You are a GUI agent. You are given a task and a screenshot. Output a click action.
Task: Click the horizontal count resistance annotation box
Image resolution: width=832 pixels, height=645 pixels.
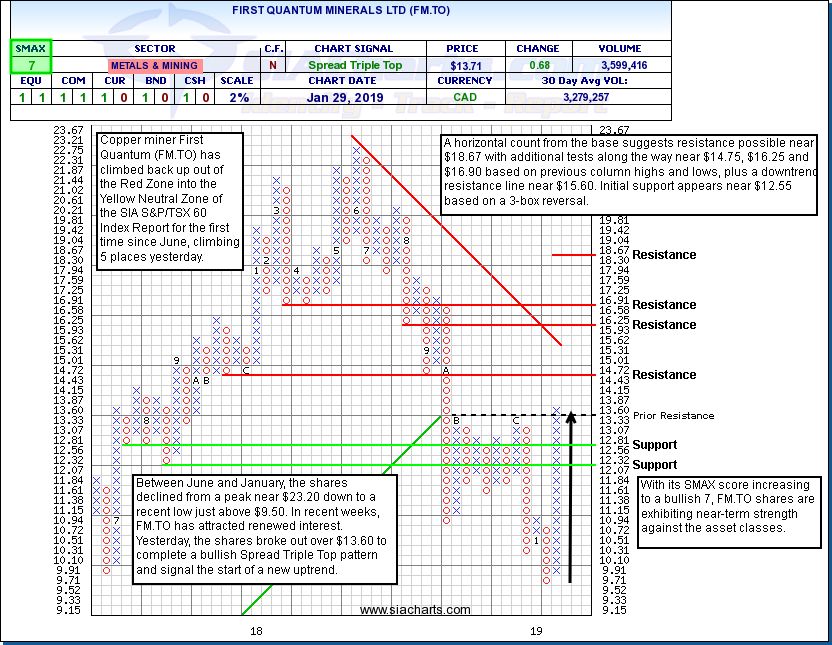point(630,170)
